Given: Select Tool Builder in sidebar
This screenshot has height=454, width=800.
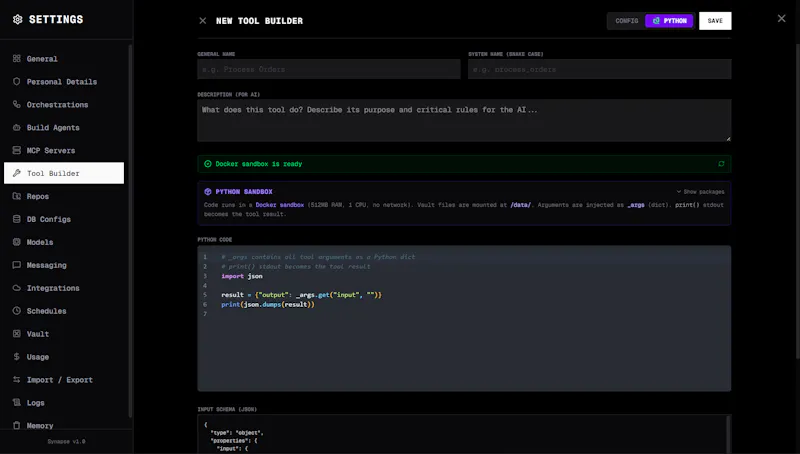Looking at the screenshot, I should [64, 173].
